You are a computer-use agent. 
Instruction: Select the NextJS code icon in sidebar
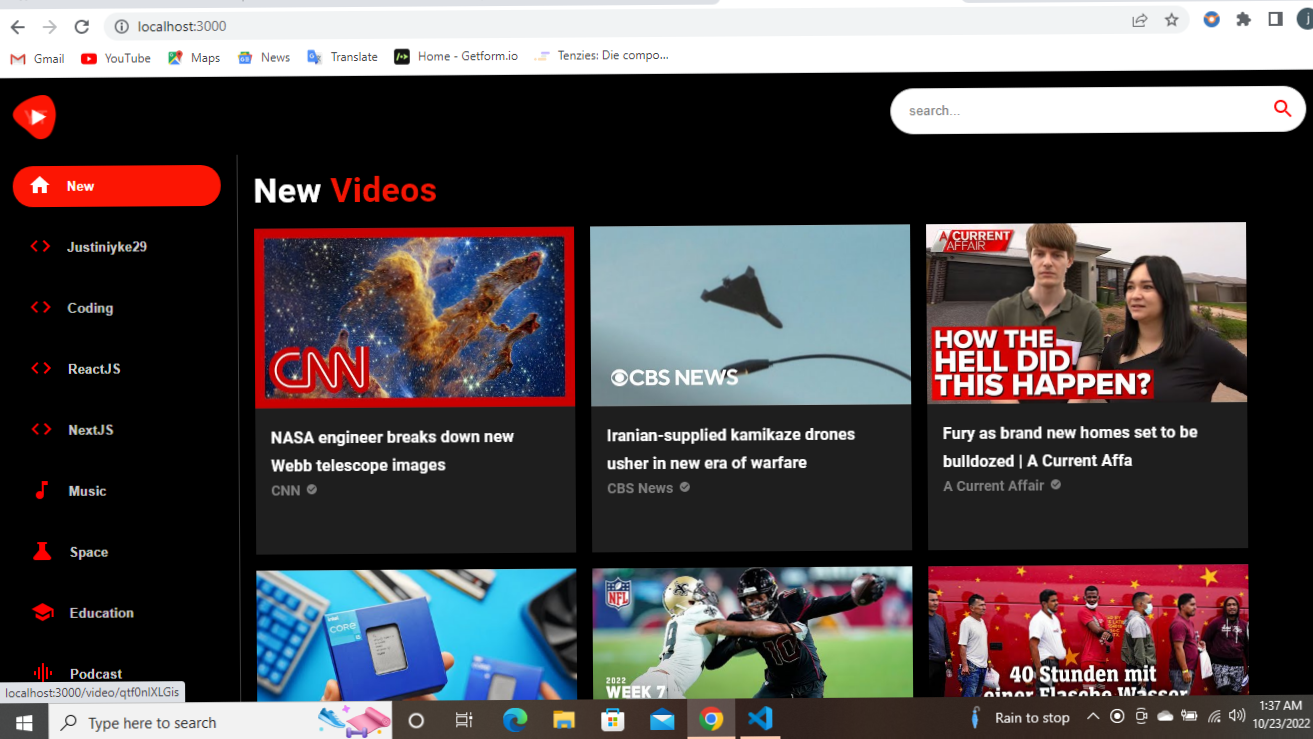coord(40,429)
